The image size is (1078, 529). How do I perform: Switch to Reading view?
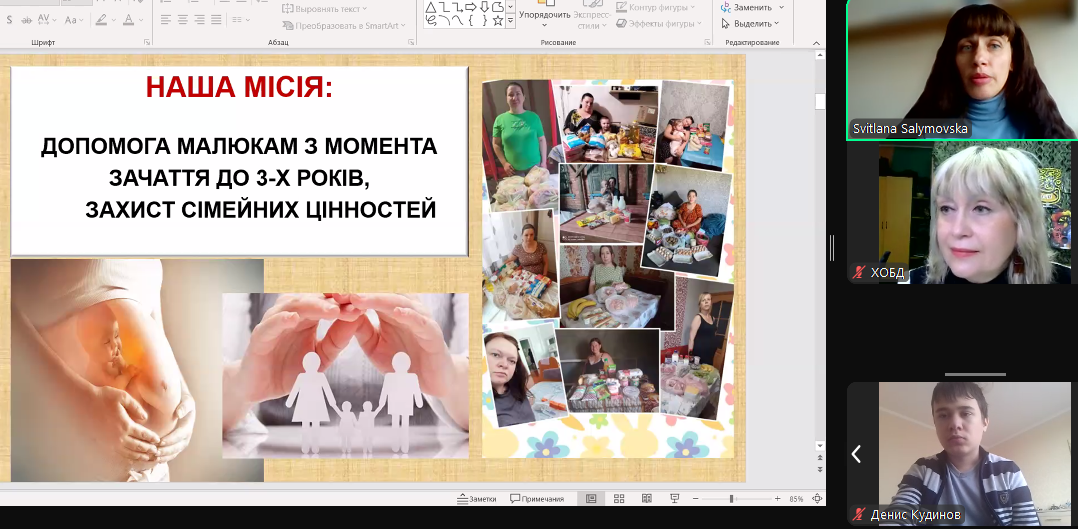(647, 499)
